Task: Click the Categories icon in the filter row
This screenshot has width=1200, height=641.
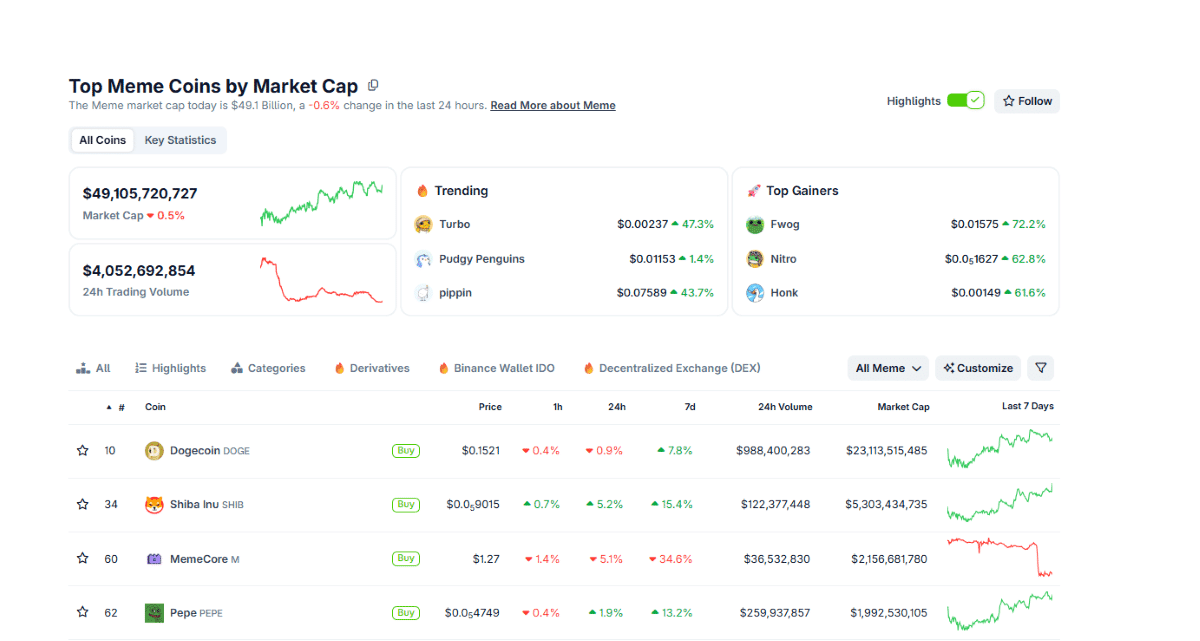Action: [236, 367]
